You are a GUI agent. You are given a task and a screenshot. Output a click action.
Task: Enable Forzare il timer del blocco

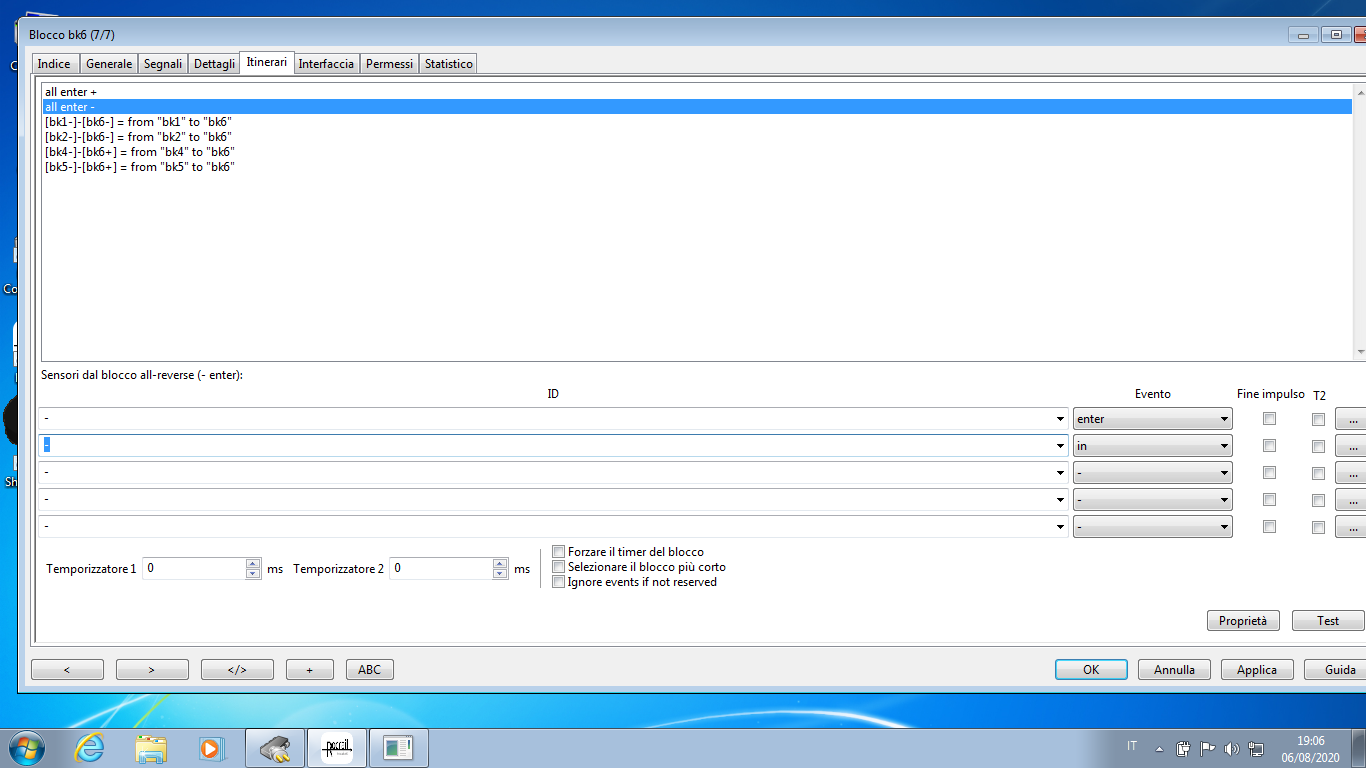tap(559, 552)
